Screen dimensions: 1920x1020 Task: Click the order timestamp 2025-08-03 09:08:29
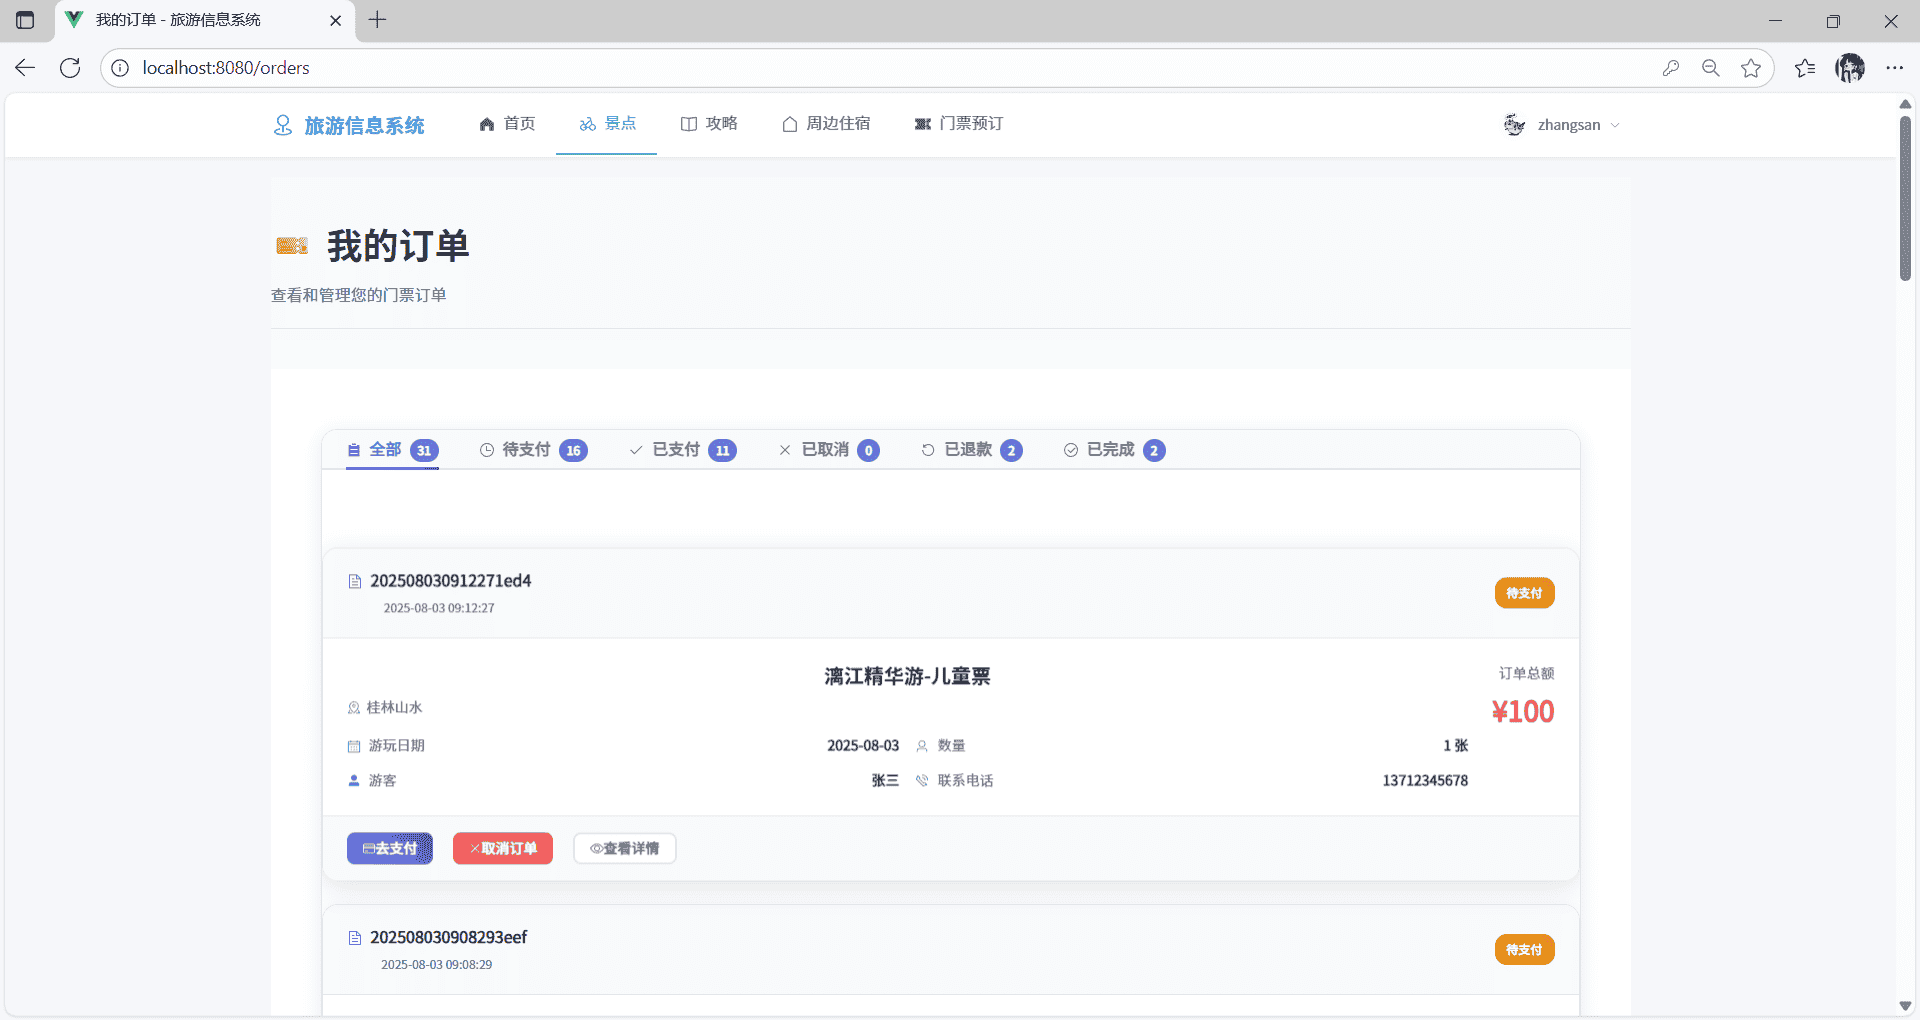point(437,965)
